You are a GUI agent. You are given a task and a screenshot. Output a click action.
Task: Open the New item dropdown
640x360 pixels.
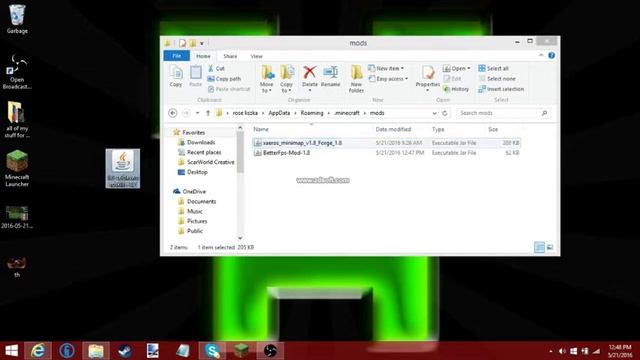[x=386, y=69]
